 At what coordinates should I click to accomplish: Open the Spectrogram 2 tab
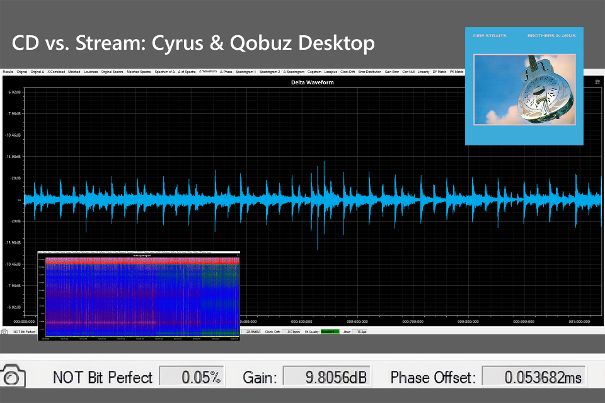click(x=270, y=71)
